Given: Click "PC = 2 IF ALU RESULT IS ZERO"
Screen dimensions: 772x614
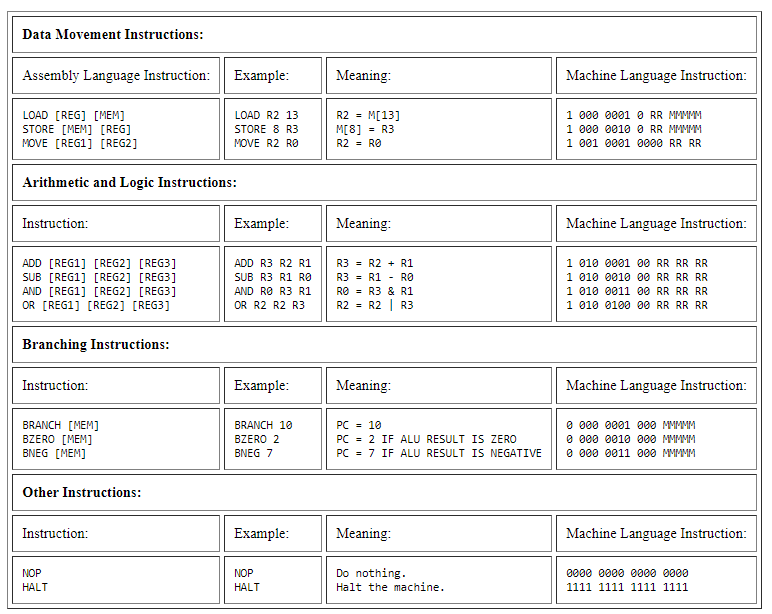Looking at the screenshot, I should (426, 439).
